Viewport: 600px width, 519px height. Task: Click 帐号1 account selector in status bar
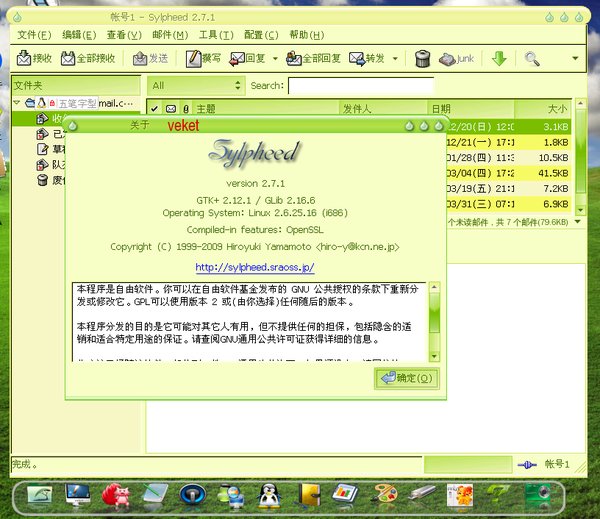point(557,464)
